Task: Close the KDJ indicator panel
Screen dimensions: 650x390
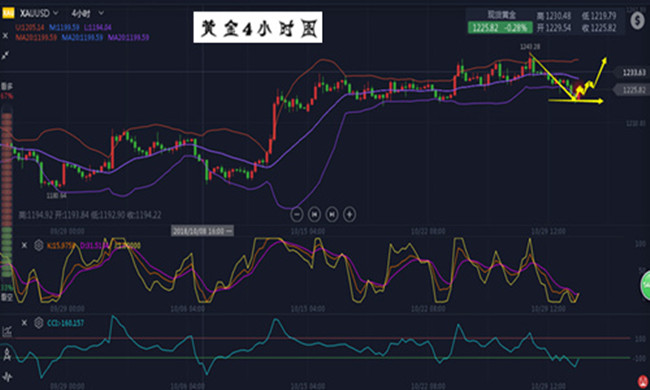Action: coord(24,245)
